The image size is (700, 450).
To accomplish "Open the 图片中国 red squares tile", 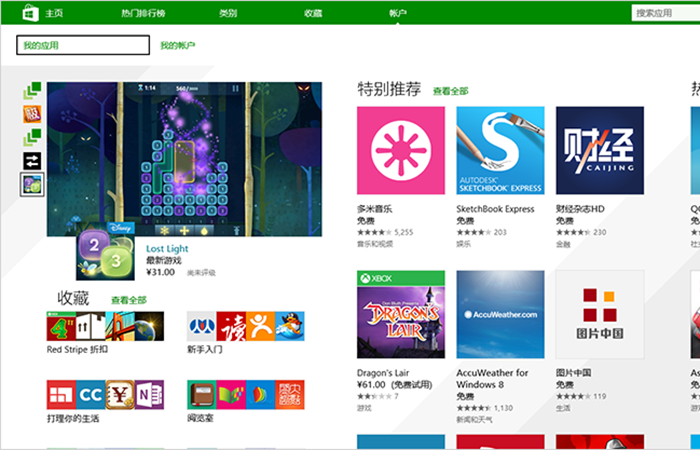I will pos(600,314).
